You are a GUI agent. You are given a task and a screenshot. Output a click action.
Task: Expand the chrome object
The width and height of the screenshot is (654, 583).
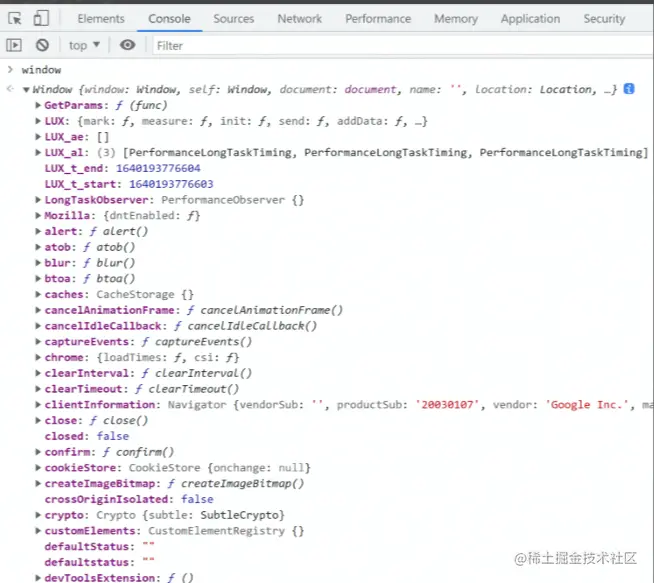pos(38,357)
